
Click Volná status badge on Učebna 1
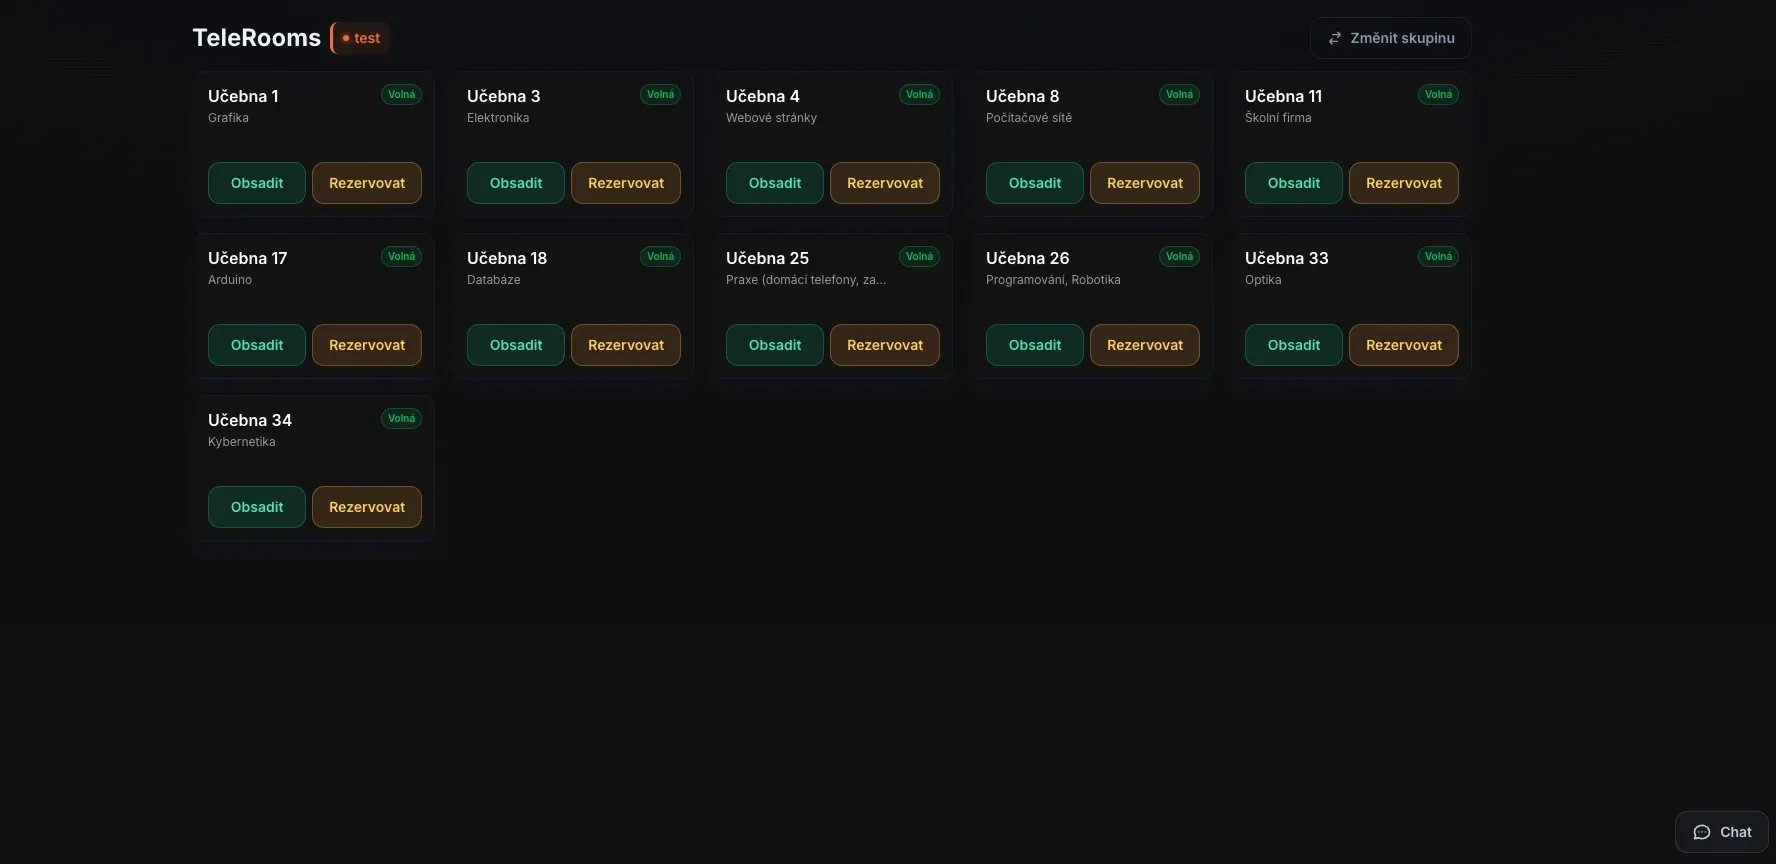401,95
